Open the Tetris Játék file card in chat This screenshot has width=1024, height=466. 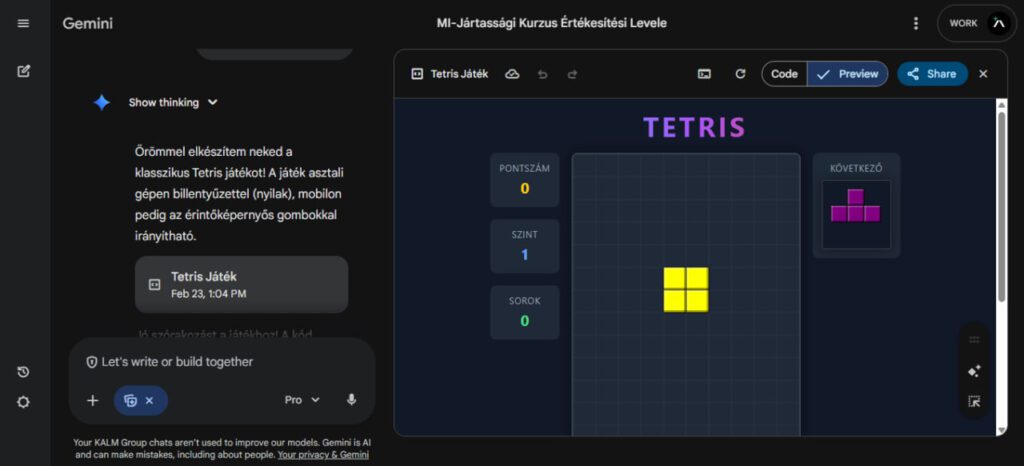241,284
